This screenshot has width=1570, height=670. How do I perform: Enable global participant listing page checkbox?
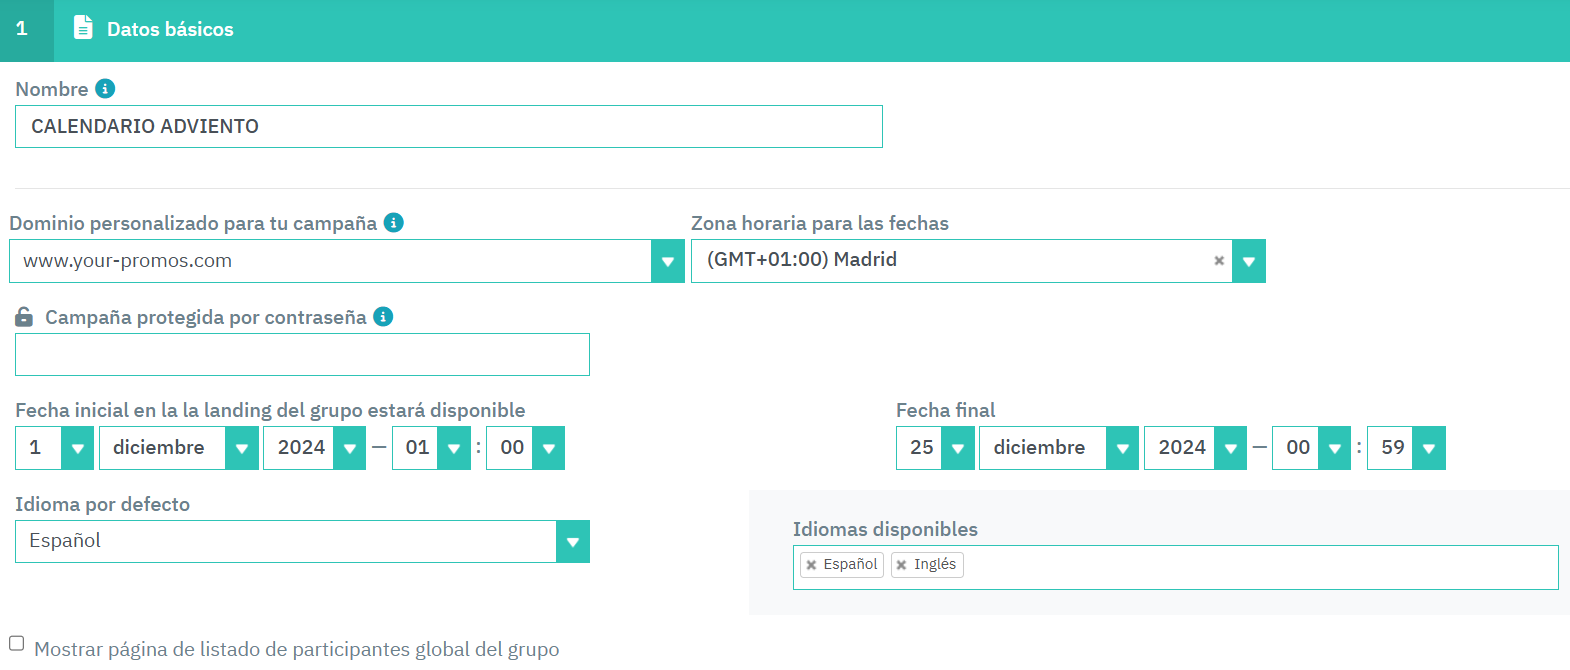click(x=17, y=643)
